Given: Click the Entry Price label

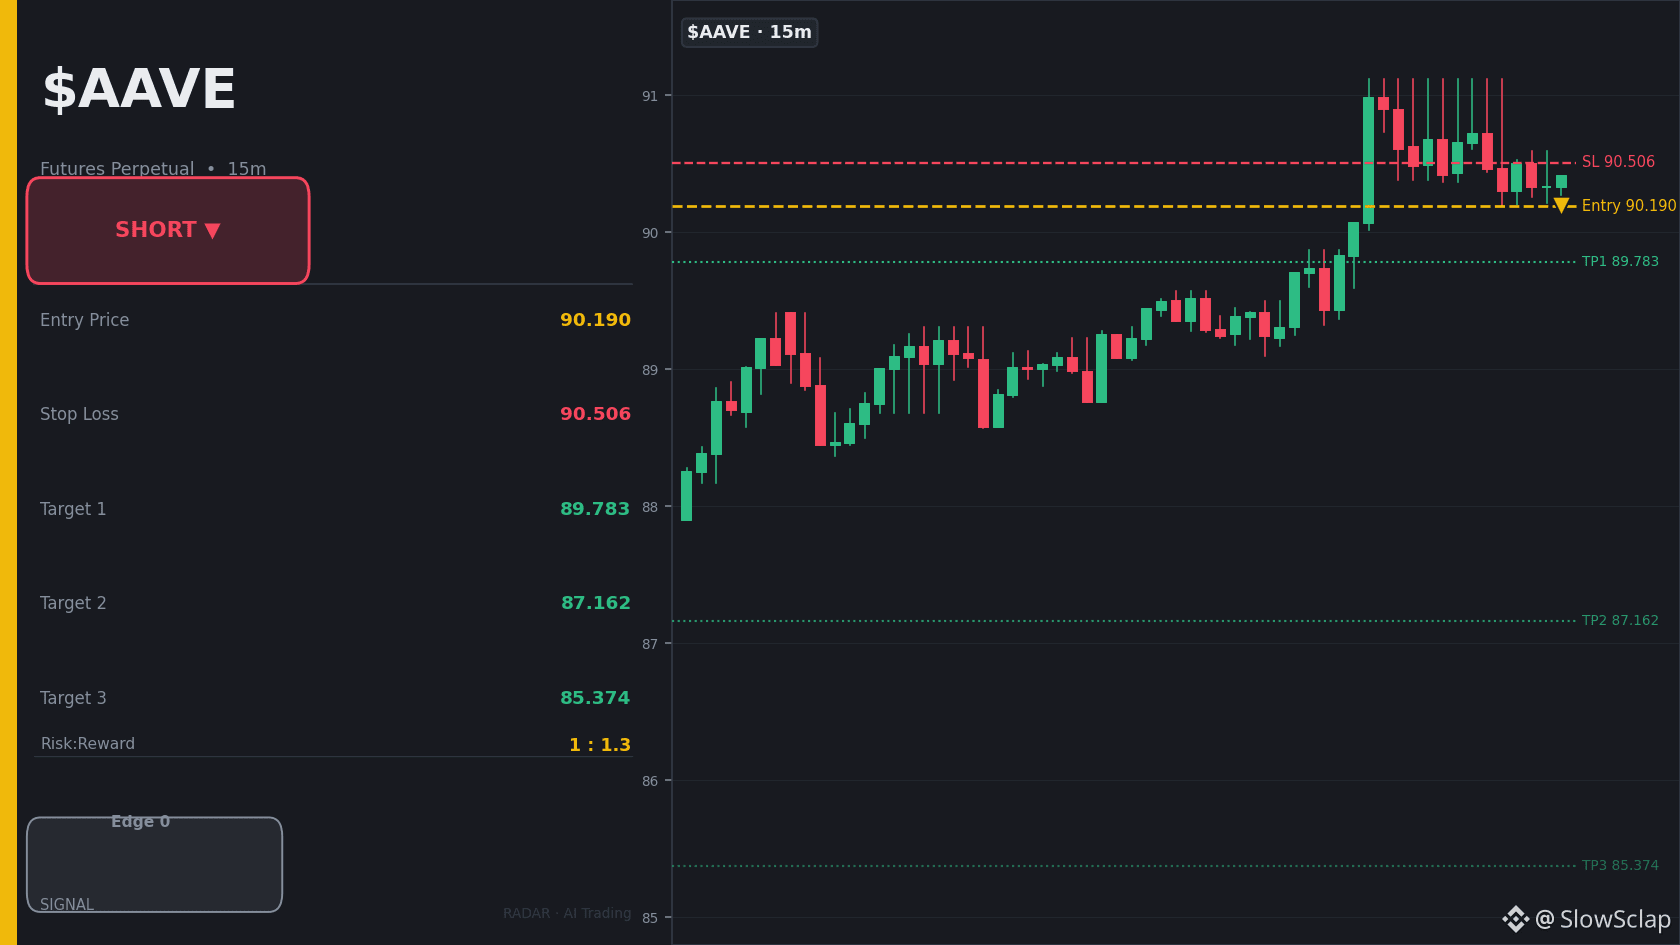Looking at the screenshot, I should coord(85,320).
